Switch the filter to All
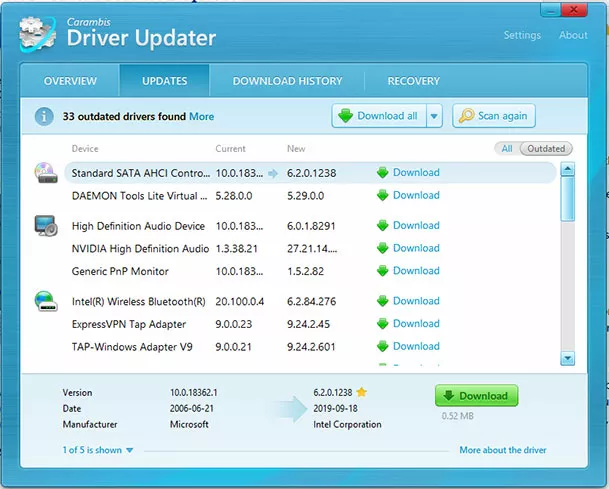 507,148
